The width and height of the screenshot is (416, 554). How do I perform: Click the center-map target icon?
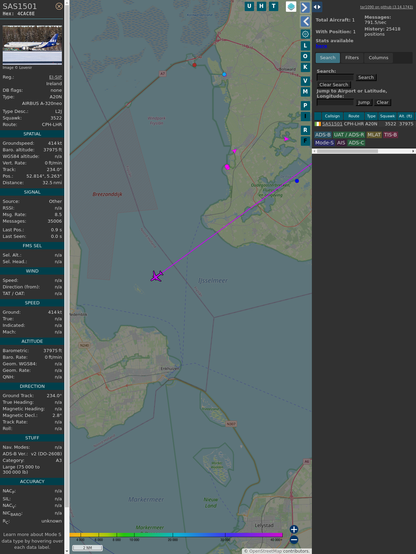305,34
